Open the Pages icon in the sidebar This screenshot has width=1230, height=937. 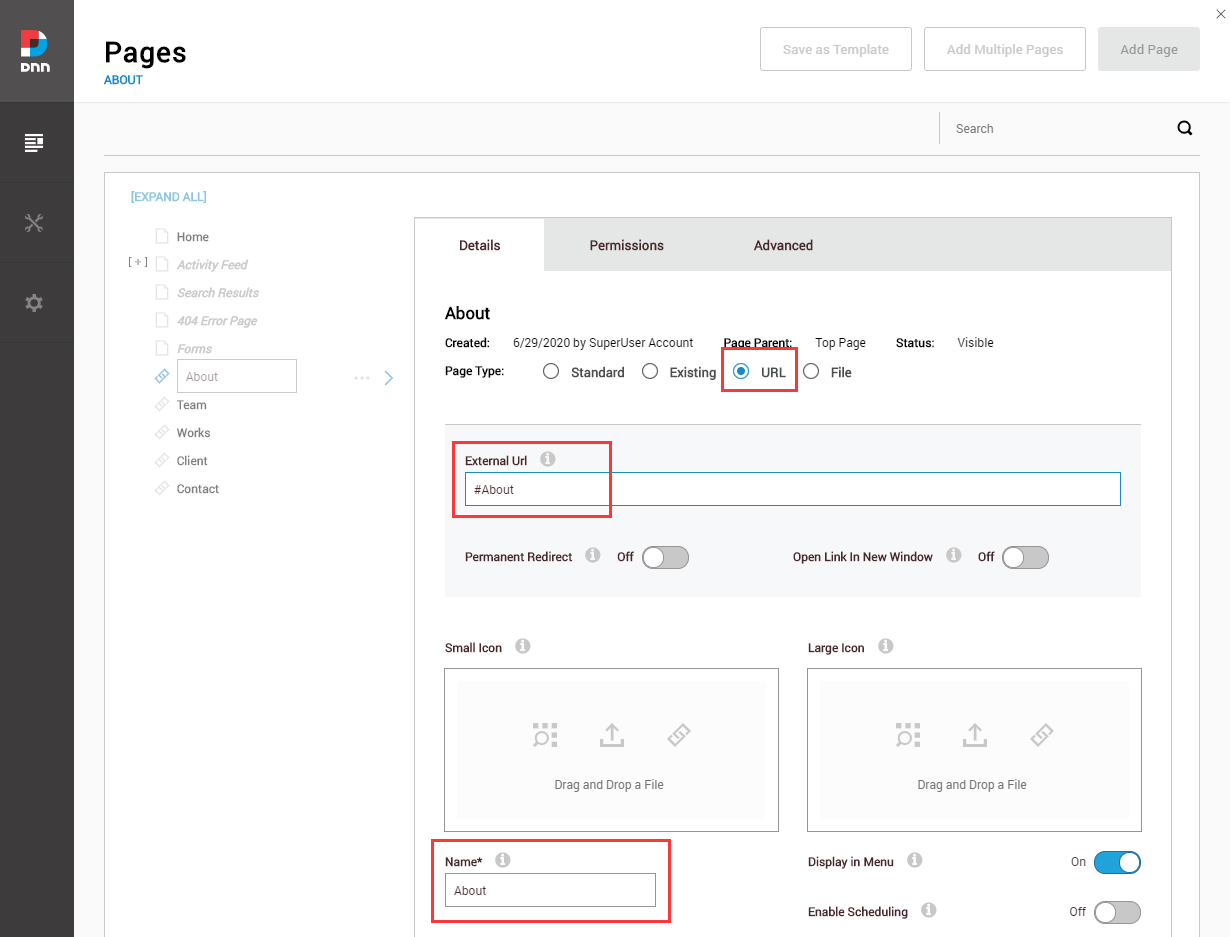click(x=36, y=141)
